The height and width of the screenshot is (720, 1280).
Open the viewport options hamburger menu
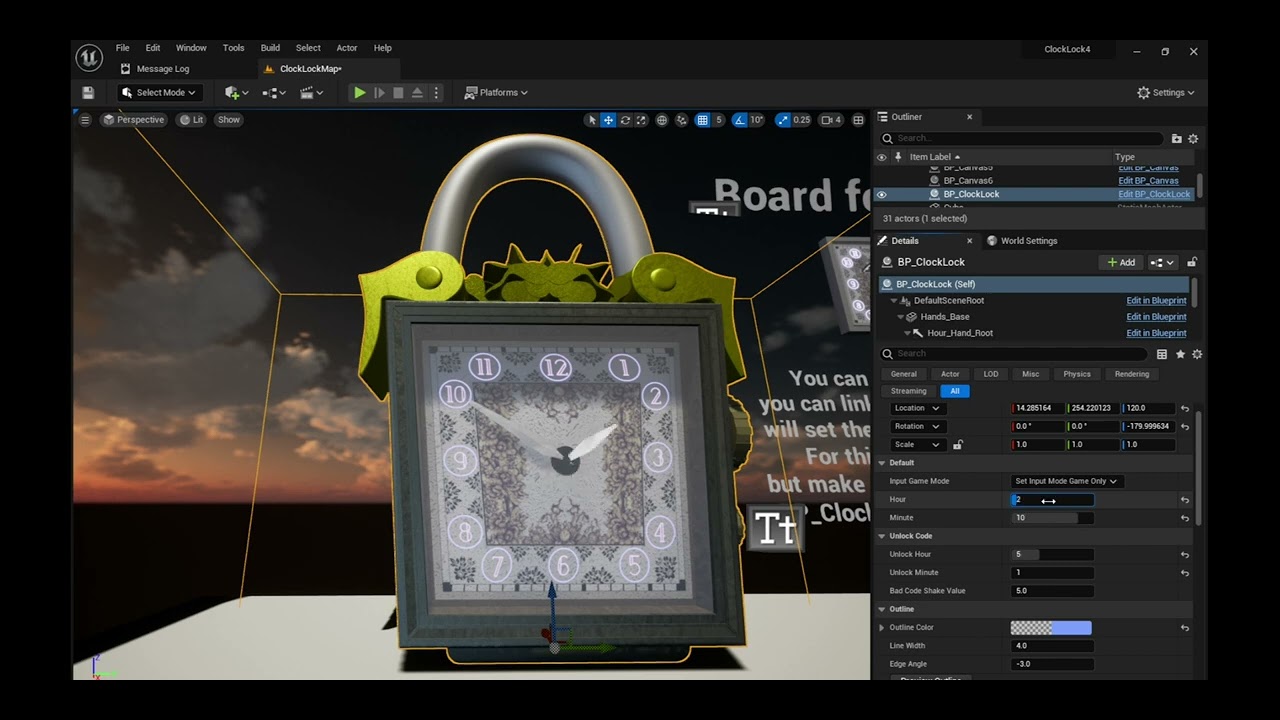click(x=85, y=120)
